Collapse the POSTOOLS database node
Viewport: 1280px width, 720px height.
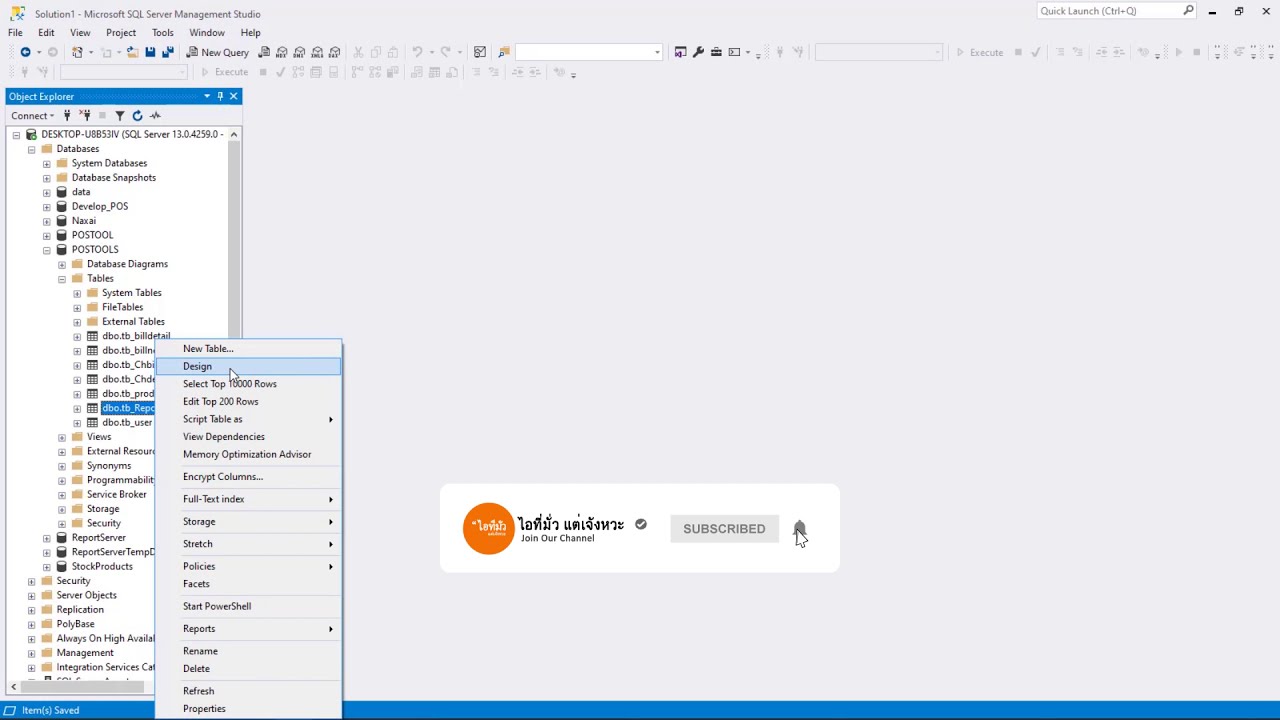coord(47,250)
